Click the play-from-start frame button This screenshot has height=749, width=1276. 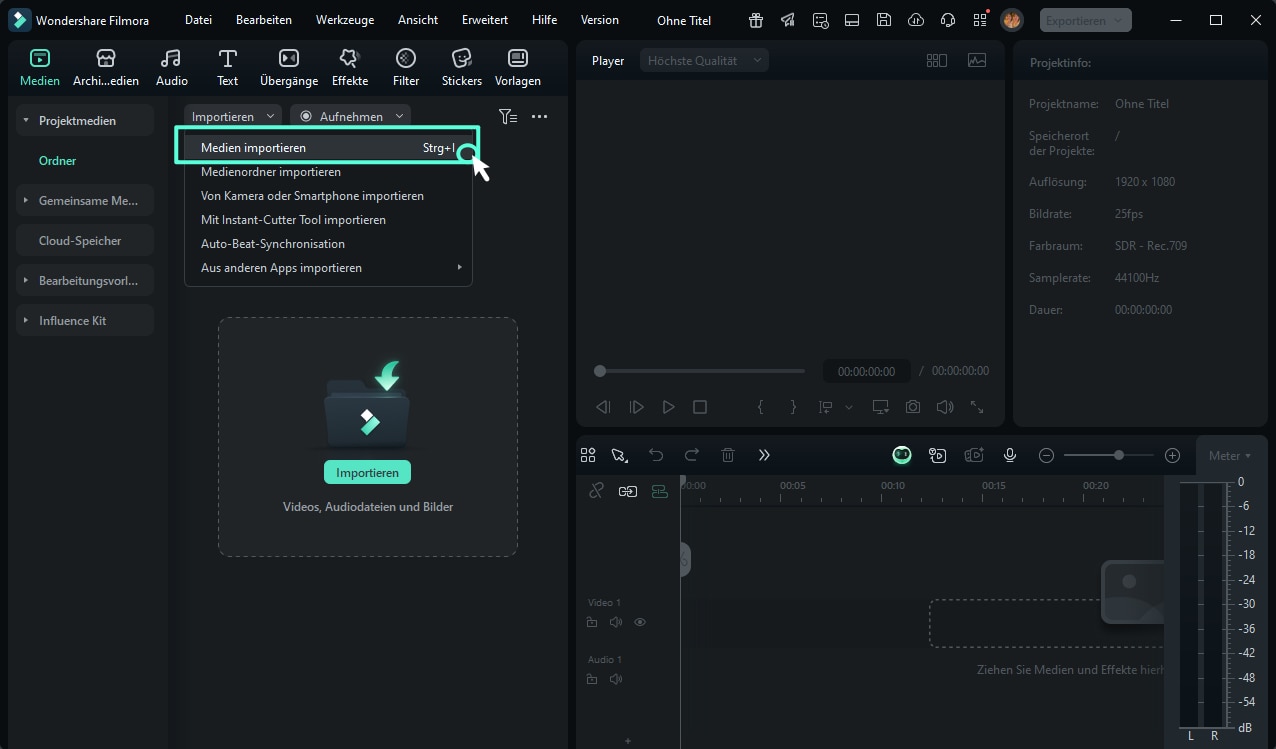tap(636, 407)
